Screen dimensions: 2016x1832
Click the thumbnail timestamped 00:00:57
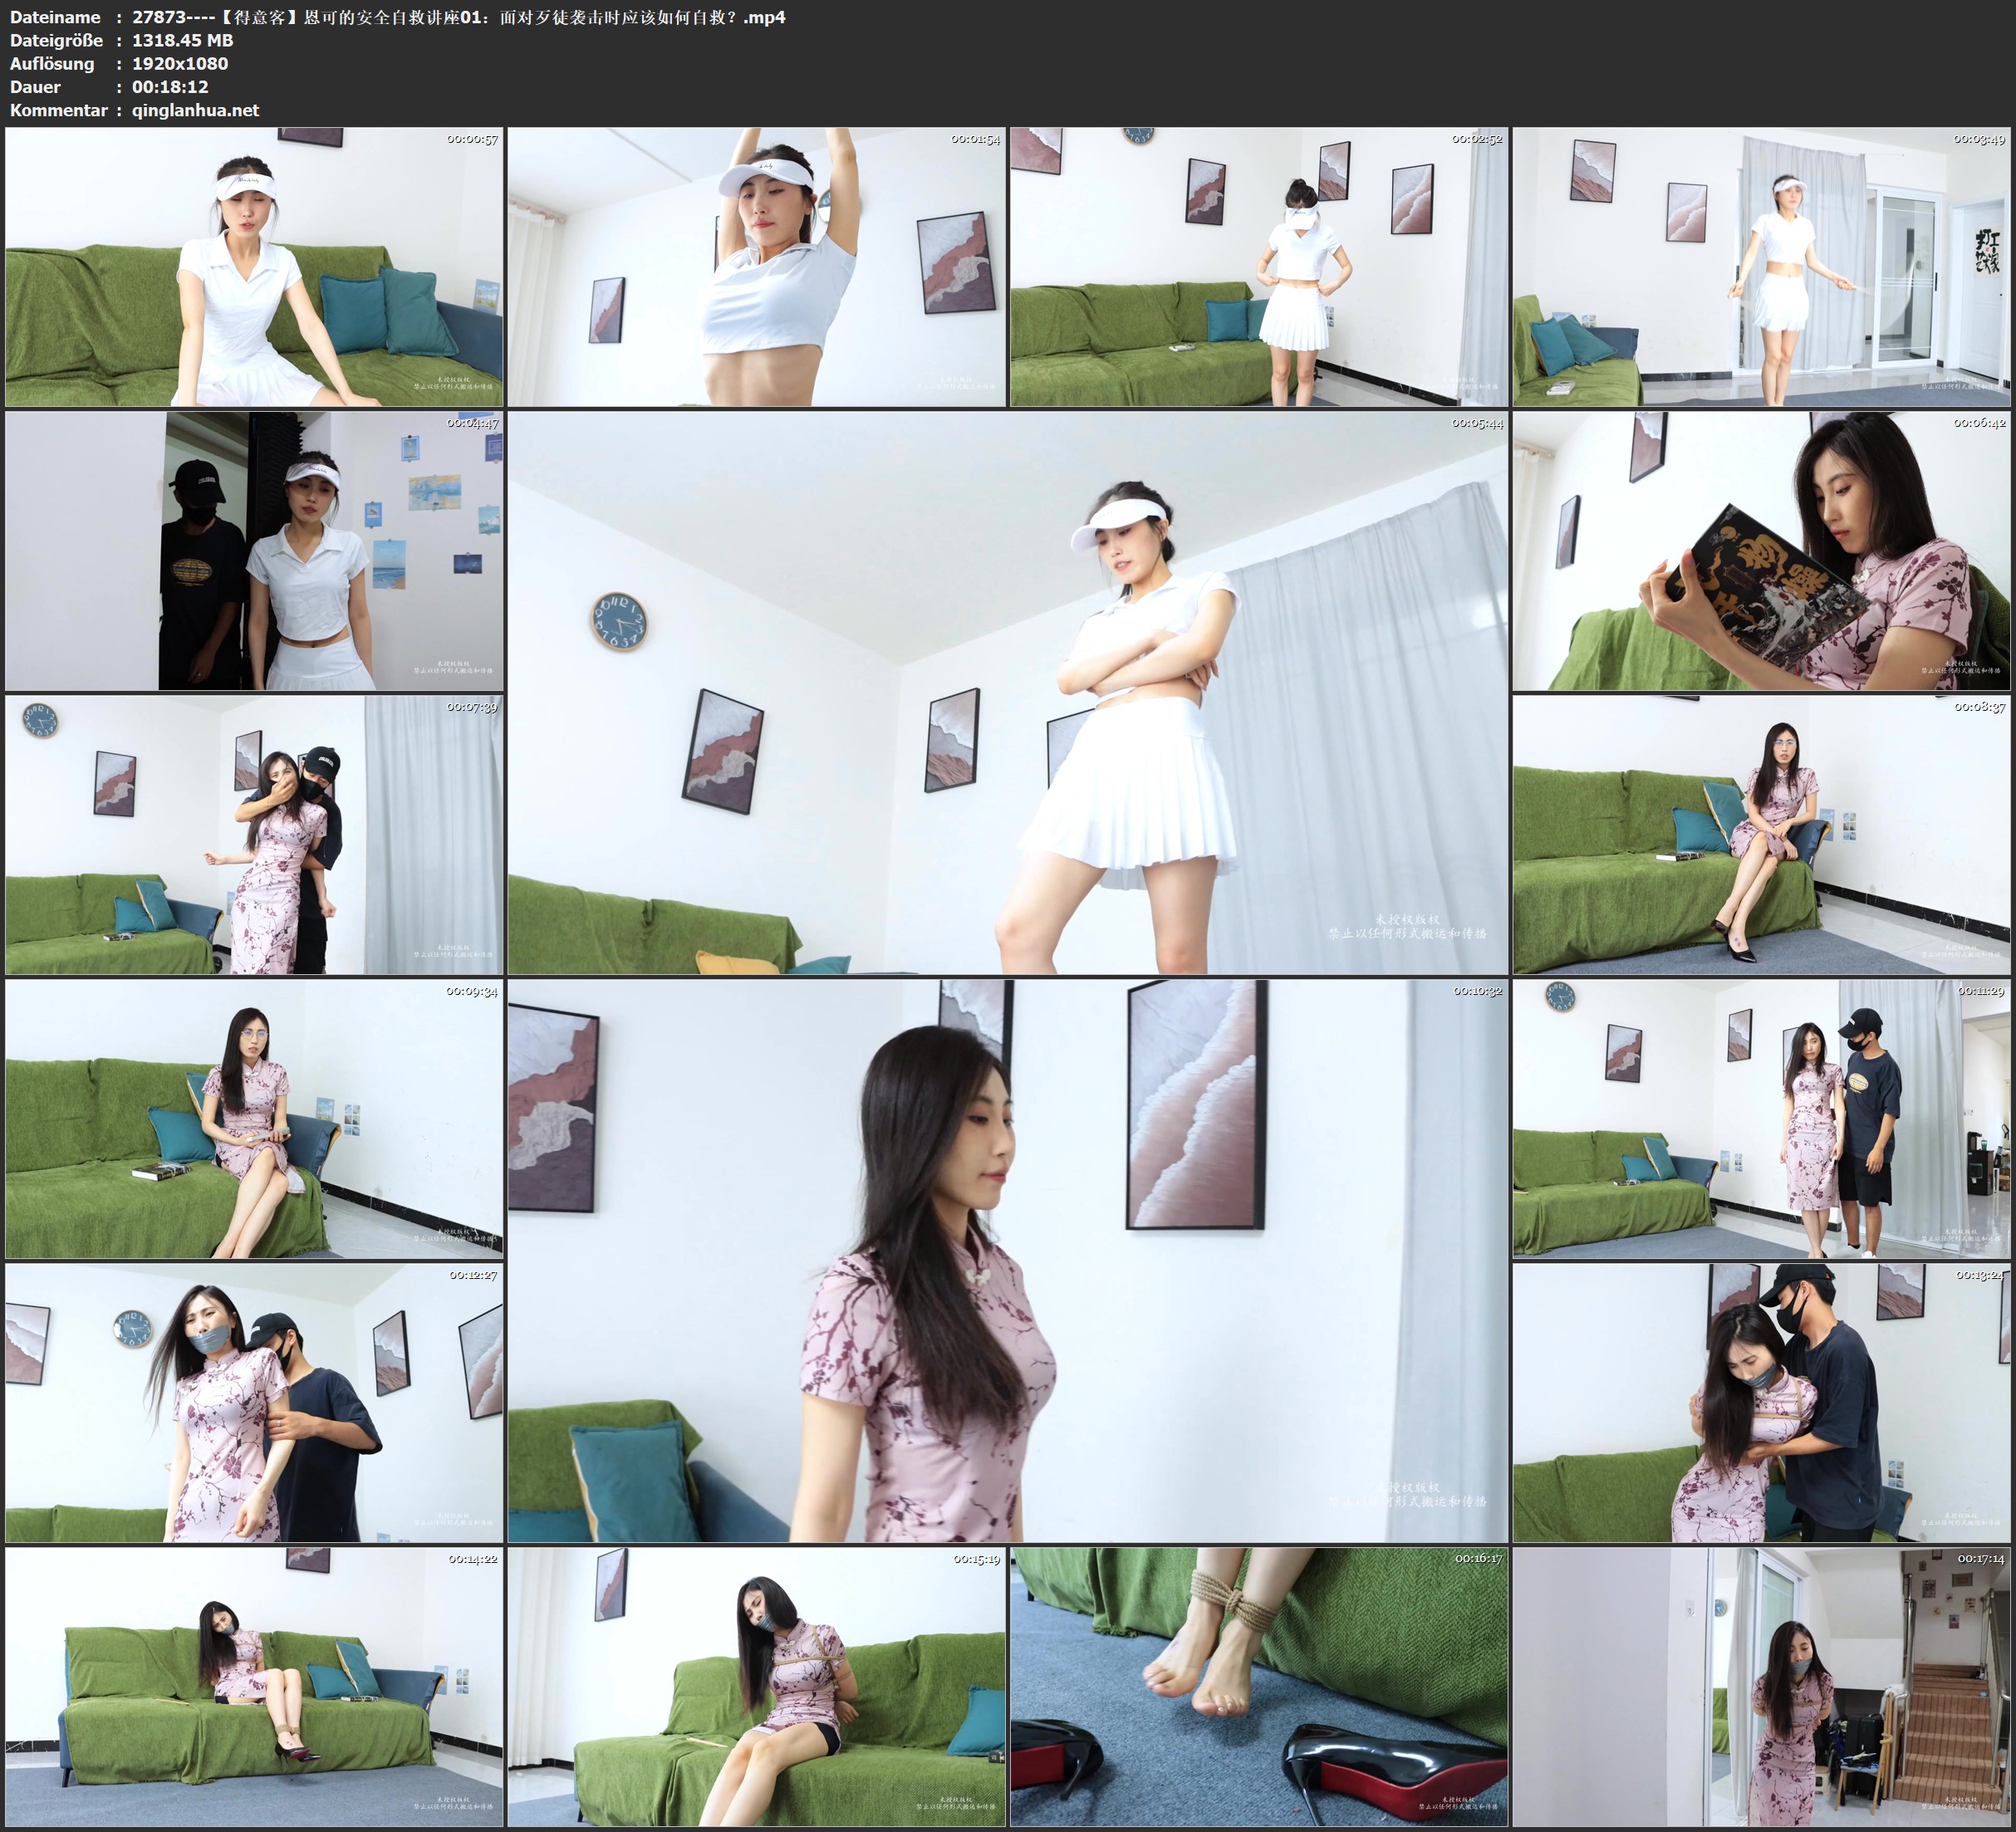254,267
